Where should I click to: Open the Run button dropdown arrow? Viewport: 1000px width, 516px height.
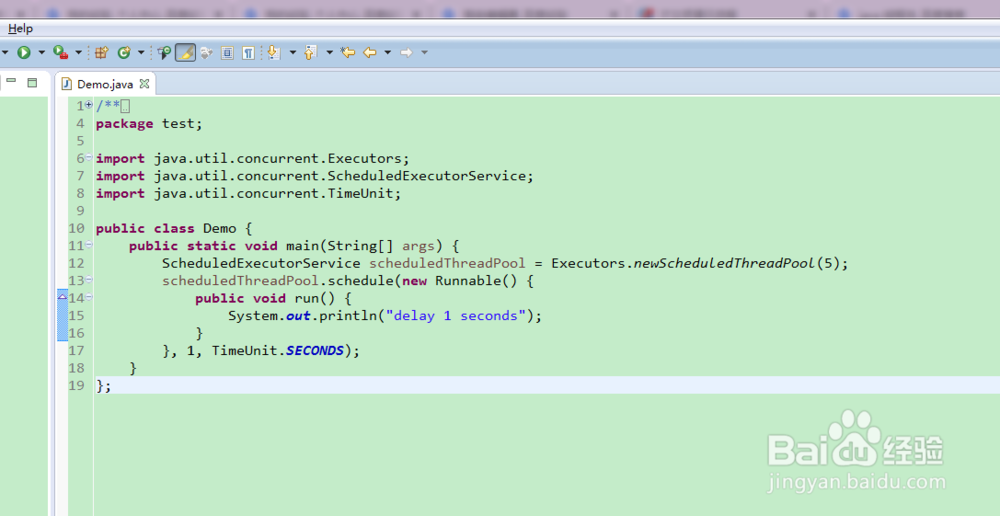tap(41, 52)
